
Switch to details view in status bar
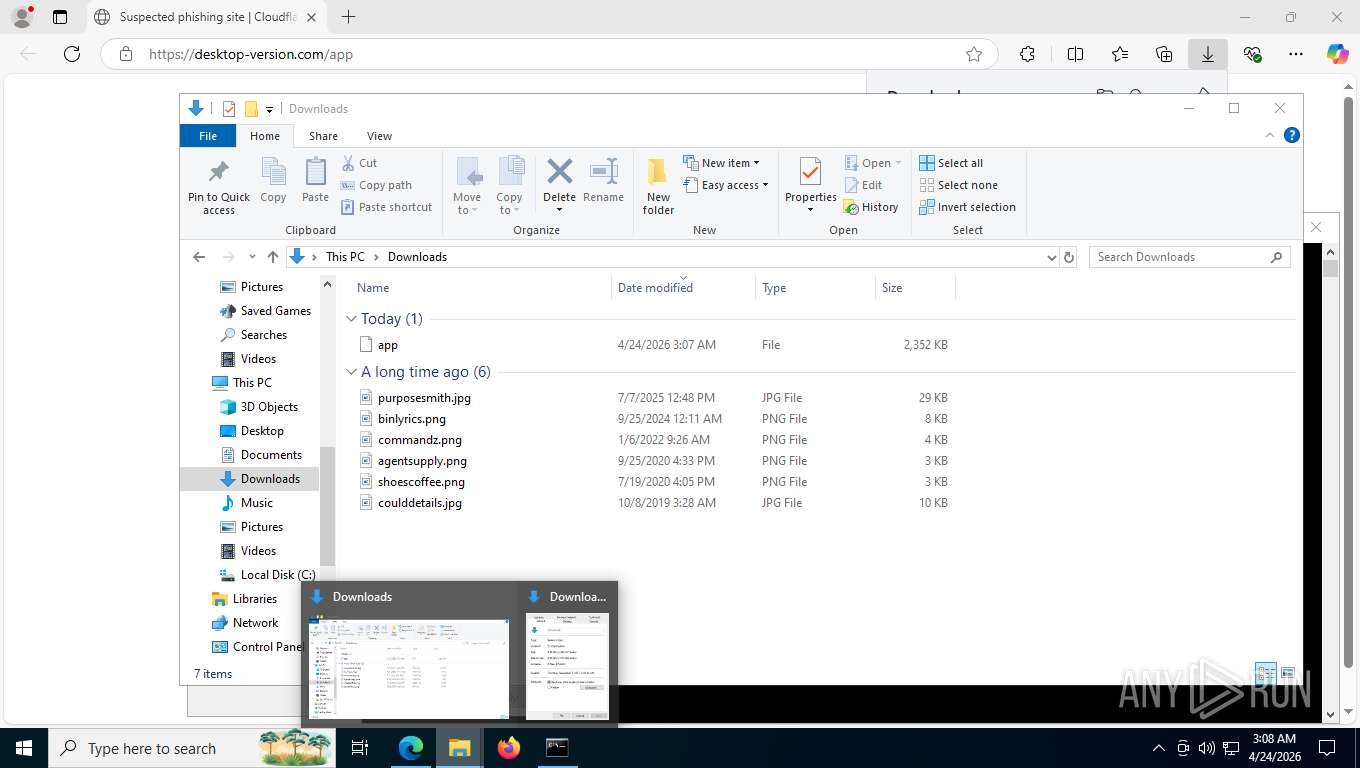click(x=1265, y=674)
